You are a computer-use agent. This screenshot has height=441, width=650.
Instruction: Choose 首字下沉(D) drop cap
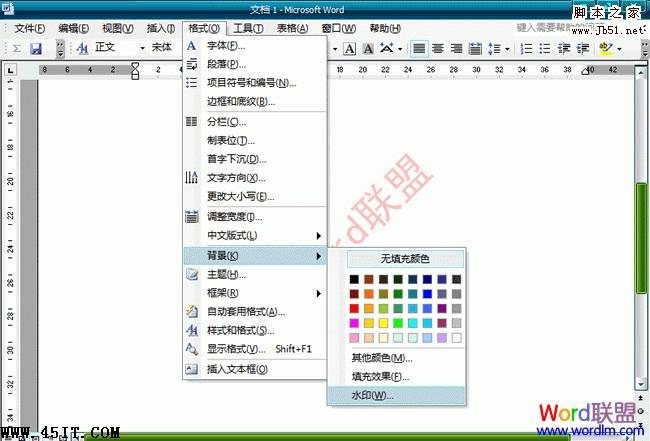point(255,159)
